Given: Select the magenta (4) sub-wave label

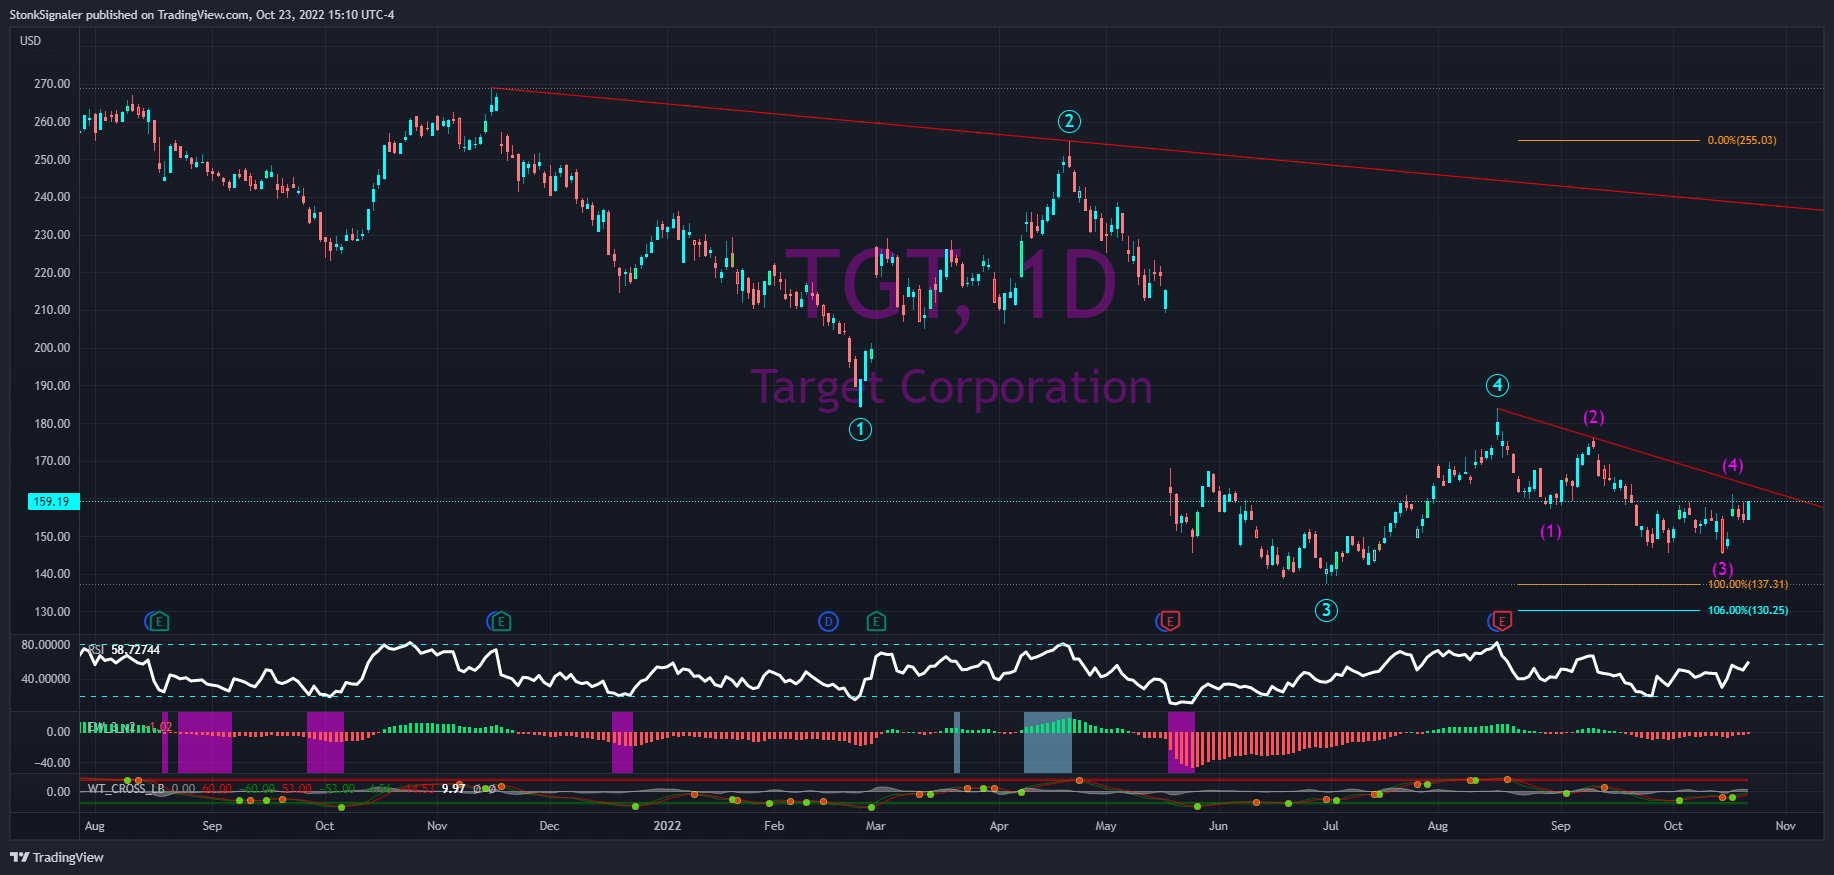Looking at the screenshot, I should tap(1733, 465).
